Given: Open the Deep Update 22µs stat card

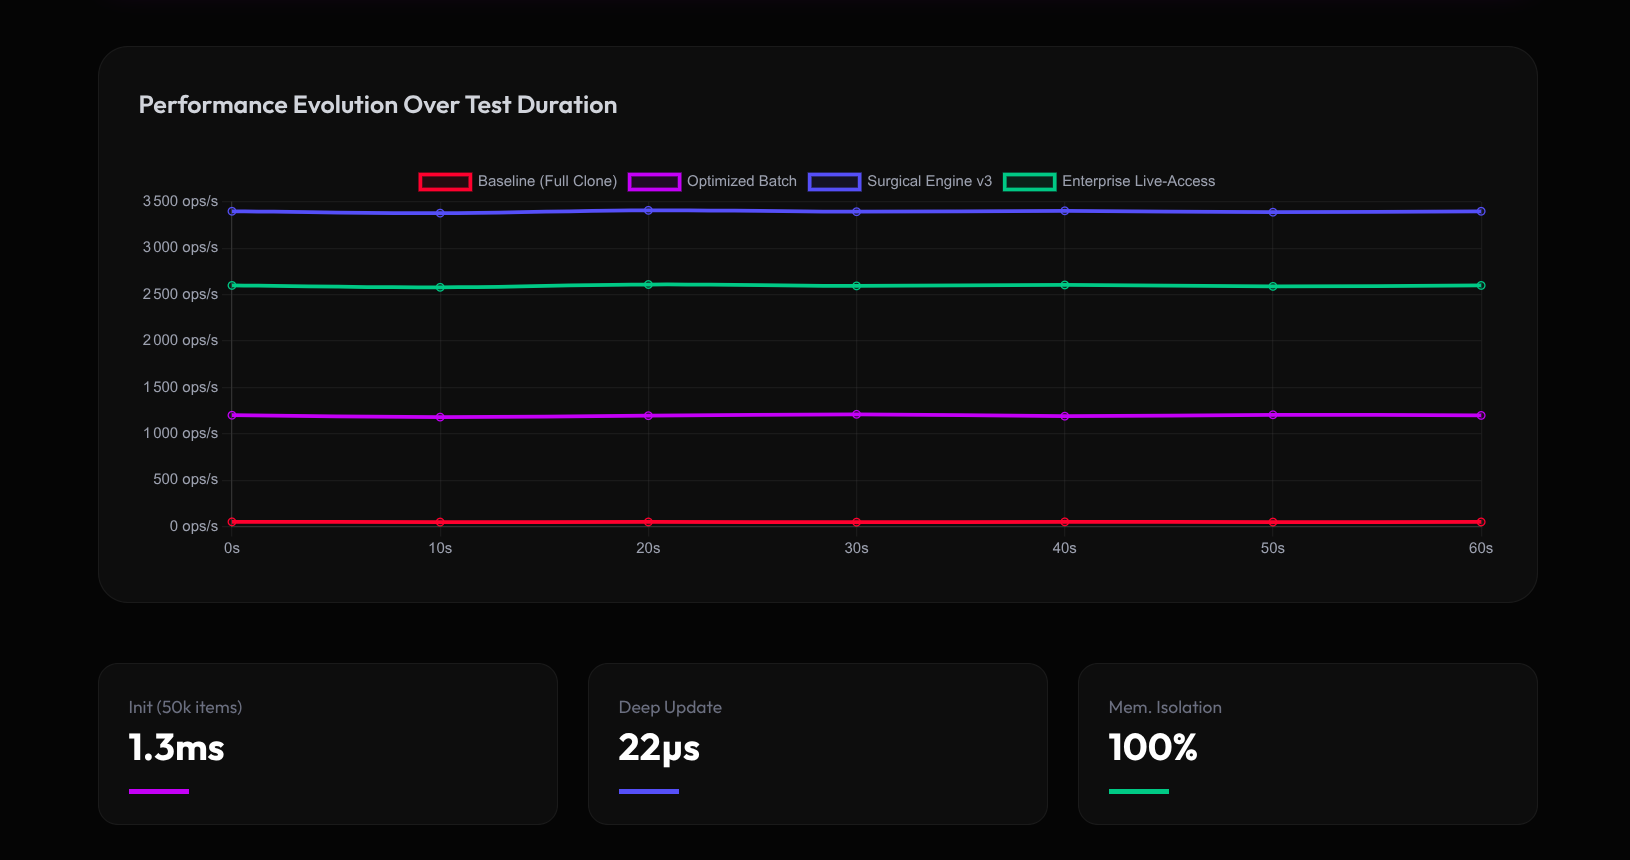Looking at the screenshot, I should [x=817, y=744].
